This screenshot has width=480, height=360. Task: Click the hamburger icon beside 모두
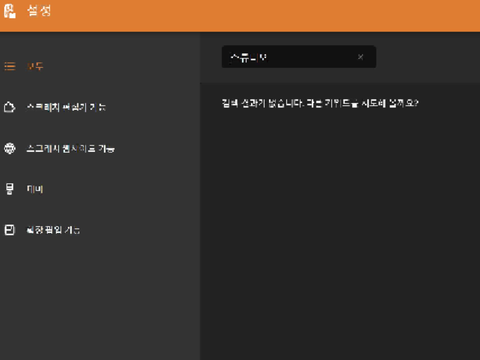[10, 66]
